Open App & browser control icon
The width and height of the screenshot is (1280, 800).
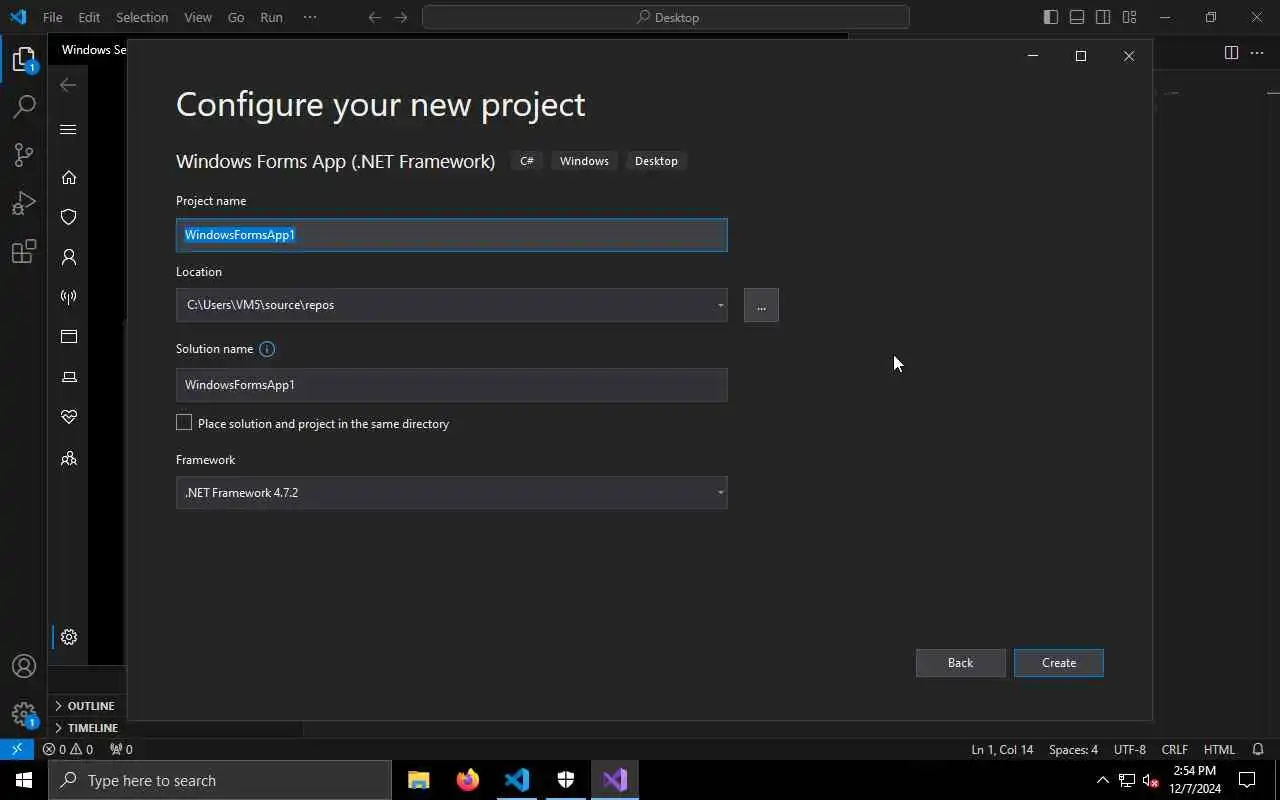tap(69, 337)
